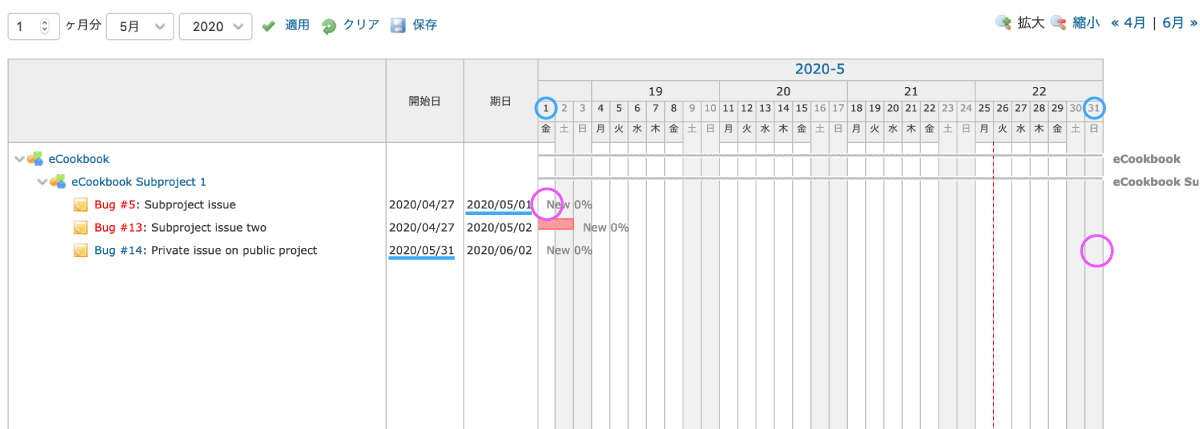Click the 2020-5 month header link
Viewport: 1200px width, 429px height.
coord(820,69)
